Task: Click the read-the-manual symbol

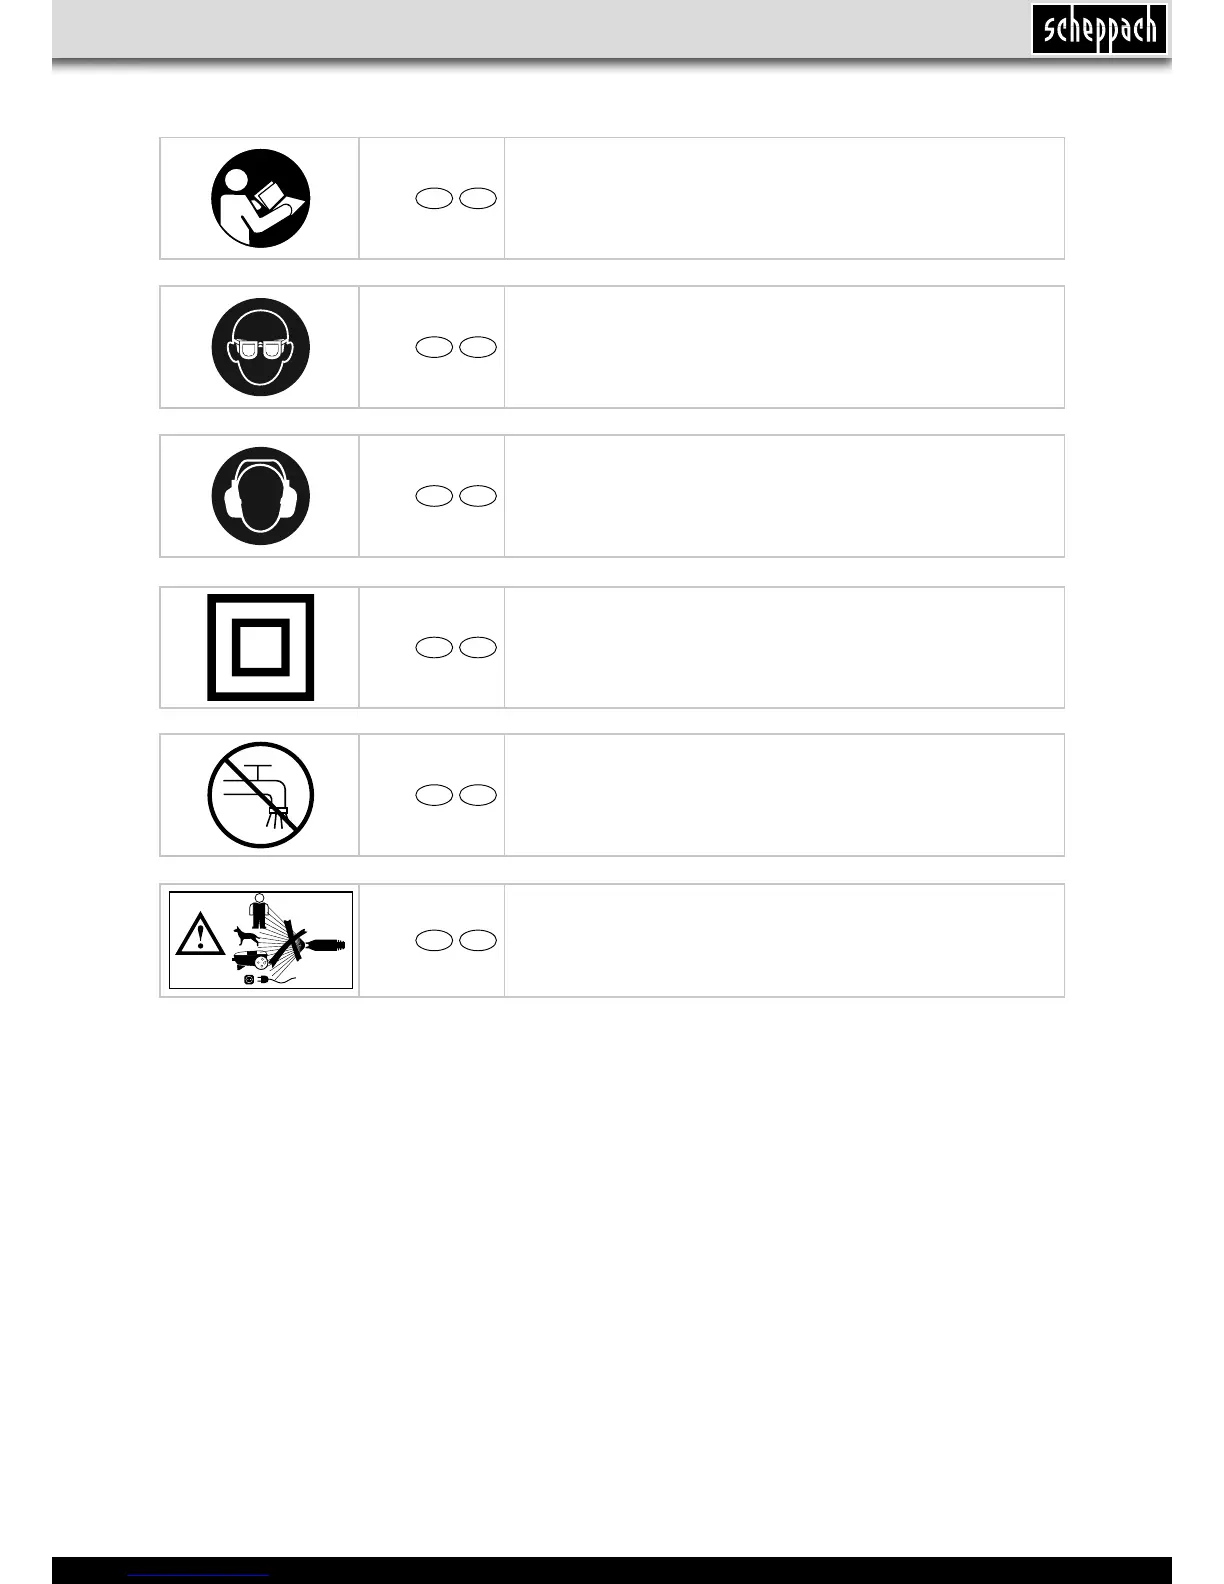Action: coord(260,198)
